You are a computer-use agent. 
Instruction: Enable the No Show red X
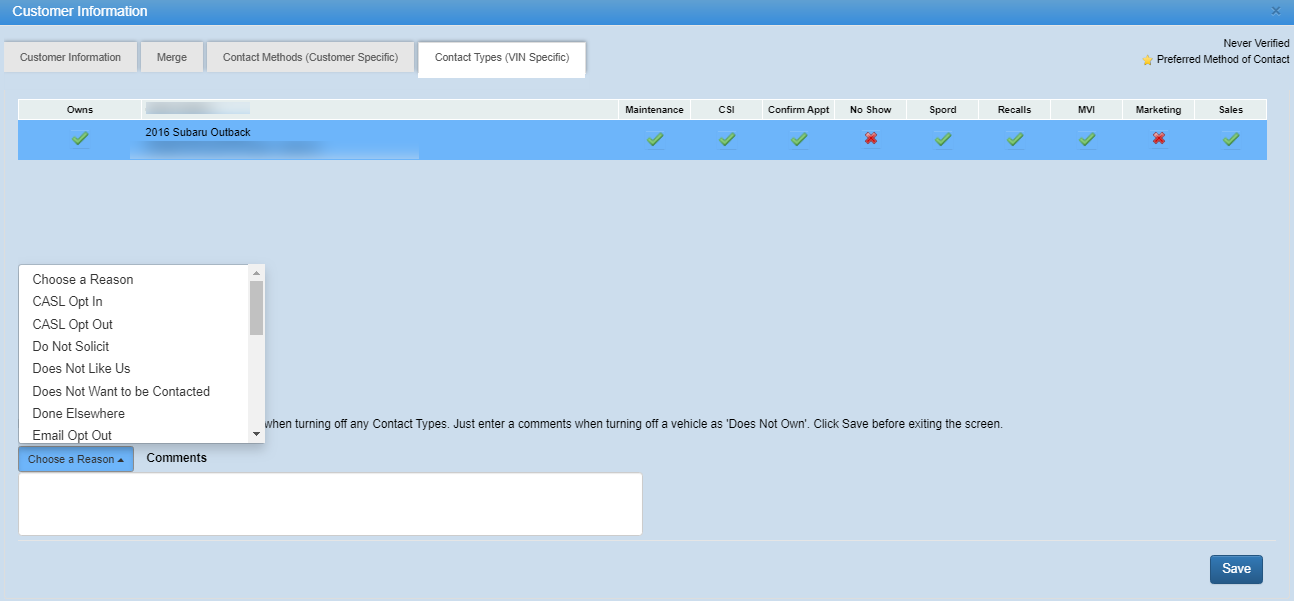tap(871, 138)
